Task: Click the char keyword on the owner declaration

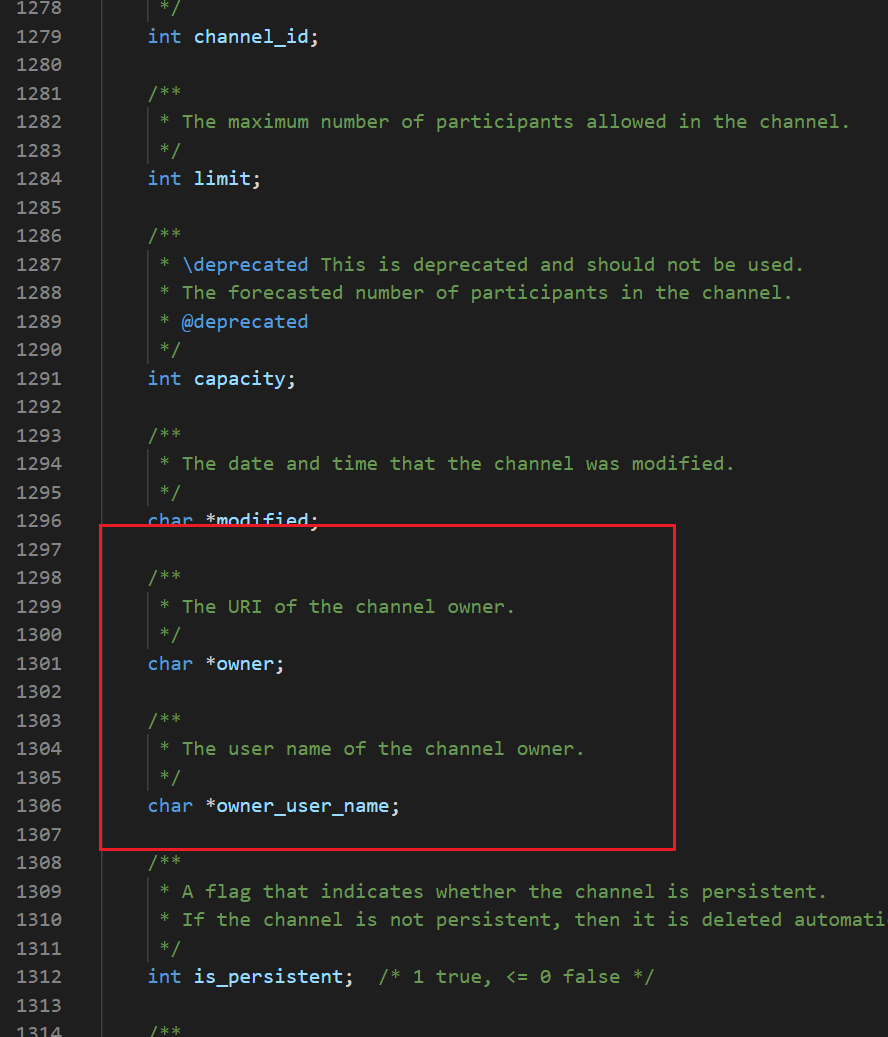Action: 170,663
